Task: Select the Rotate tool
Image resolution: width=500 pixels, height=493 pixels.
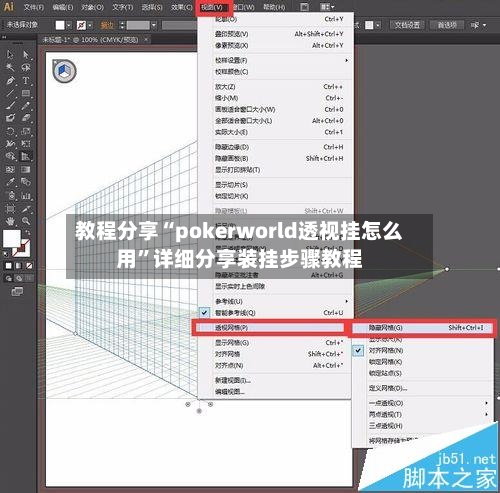Action: click(x=10, y=131)
